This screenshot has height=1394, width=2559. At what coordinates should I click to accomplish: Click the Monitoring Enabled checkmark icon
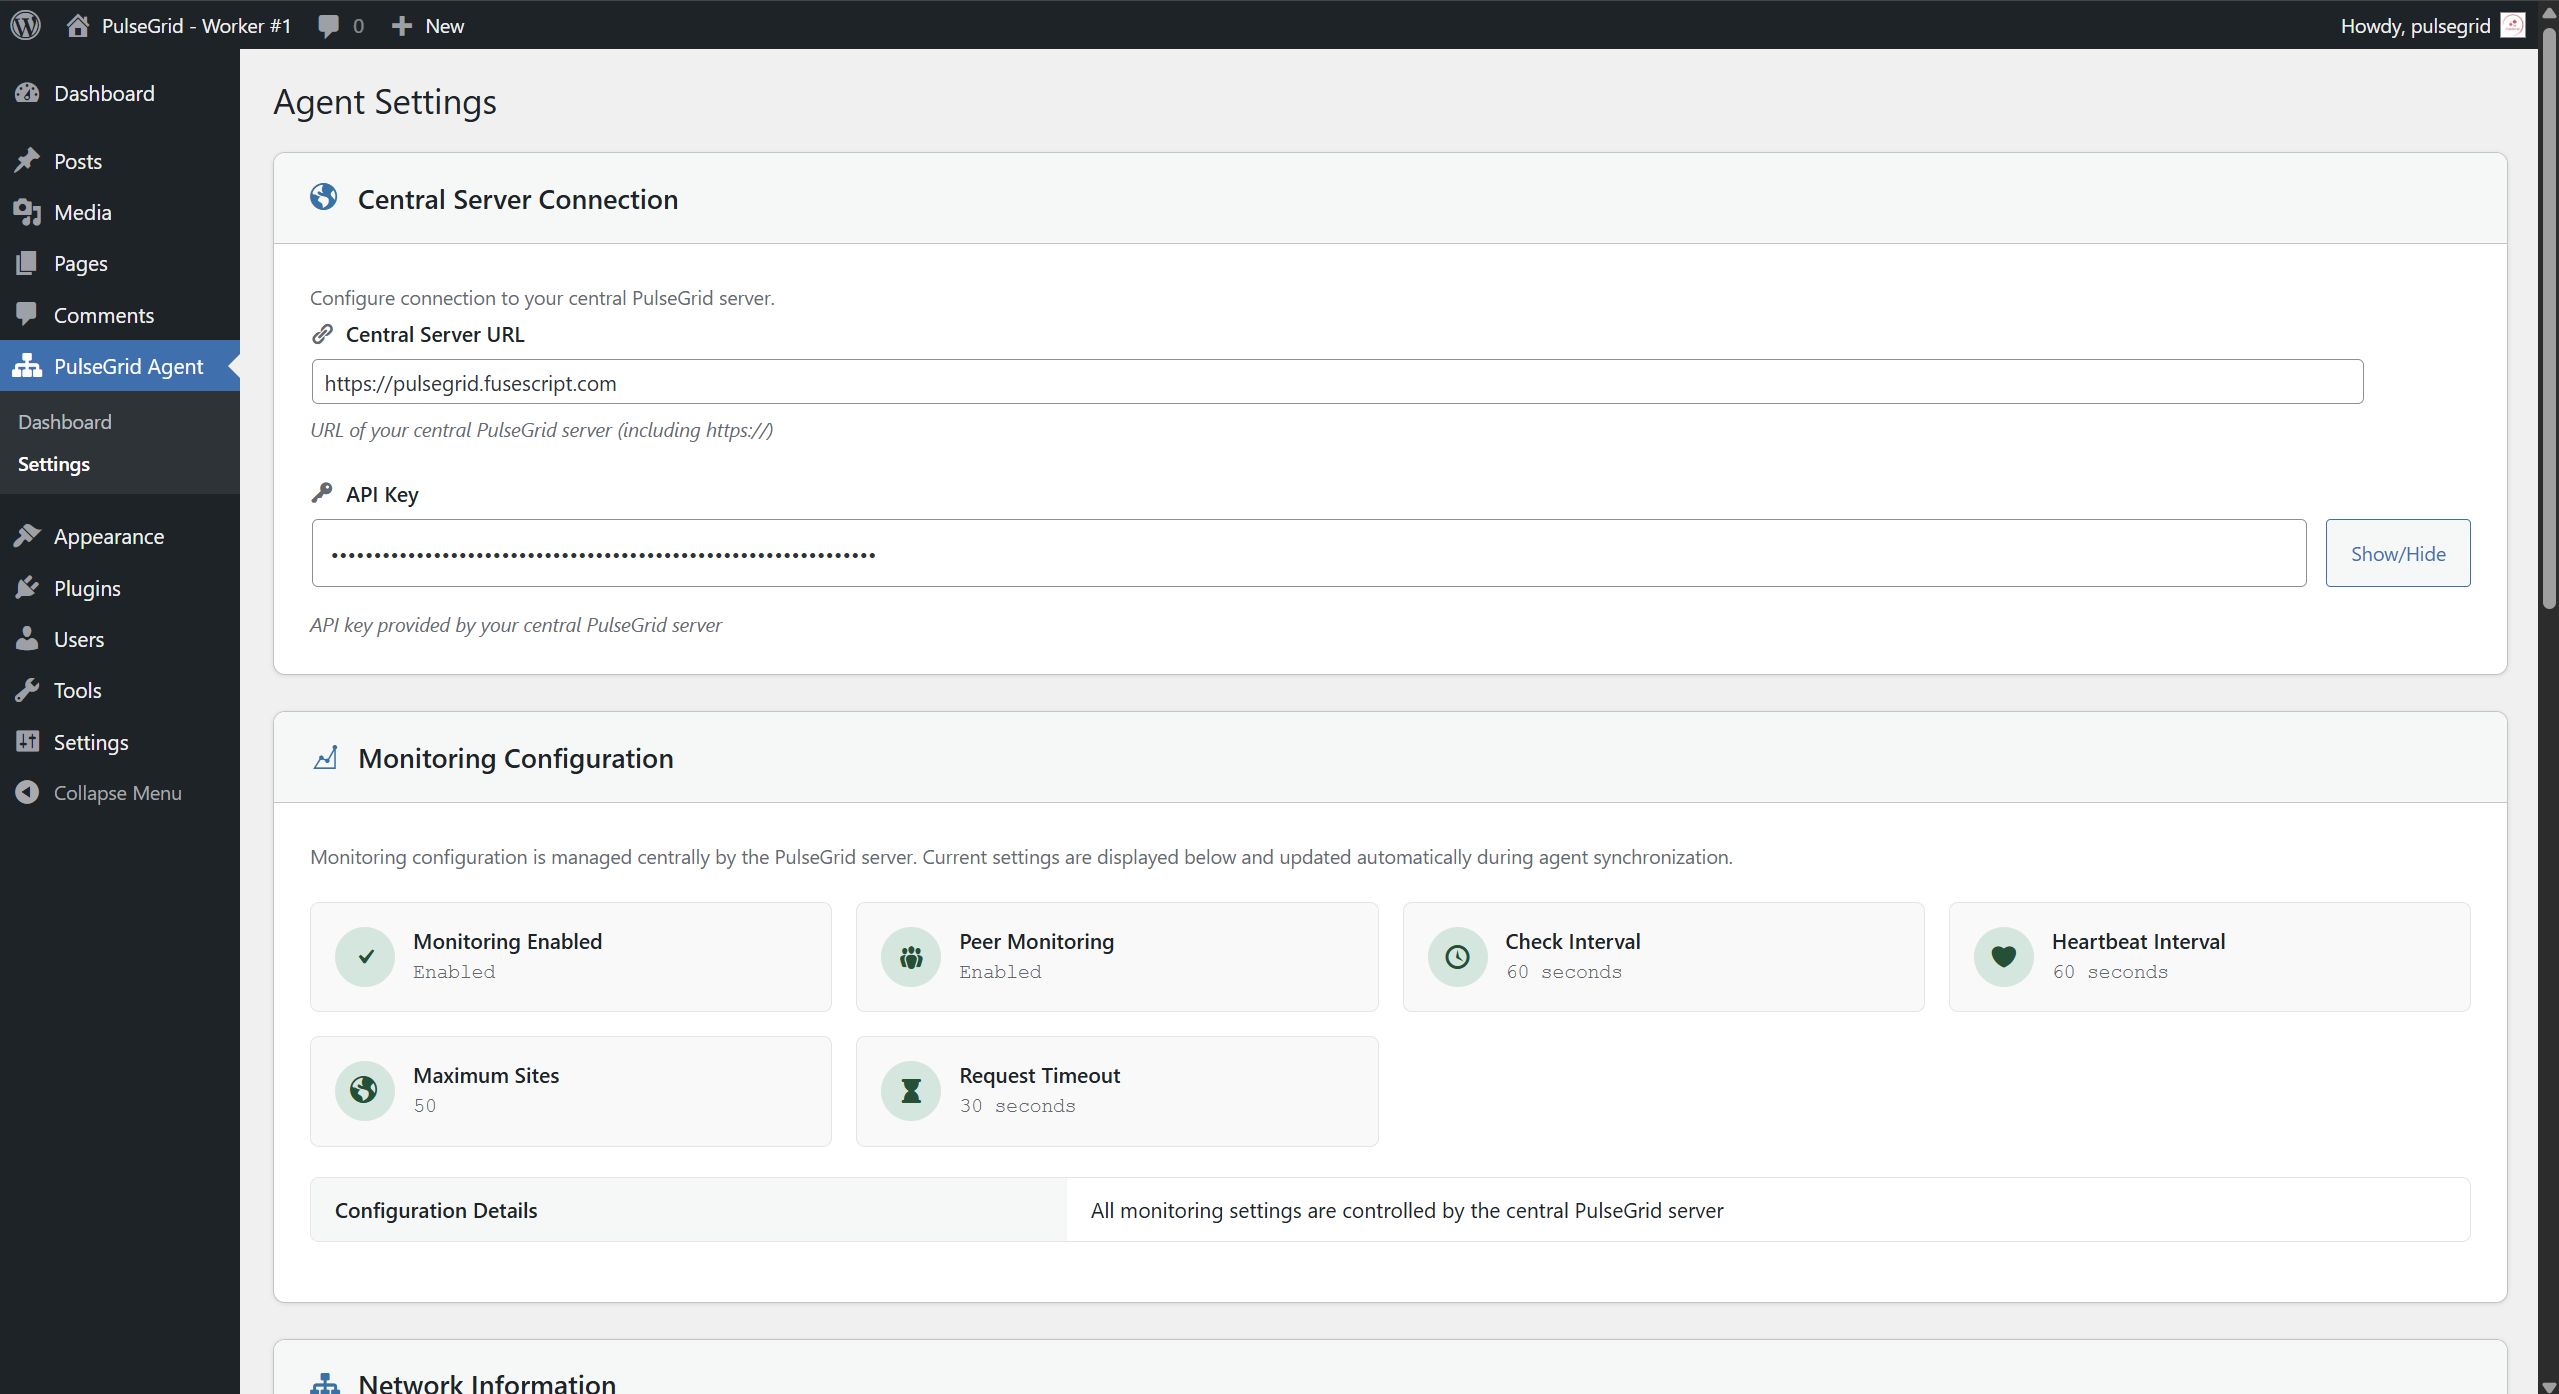[365, 957]
